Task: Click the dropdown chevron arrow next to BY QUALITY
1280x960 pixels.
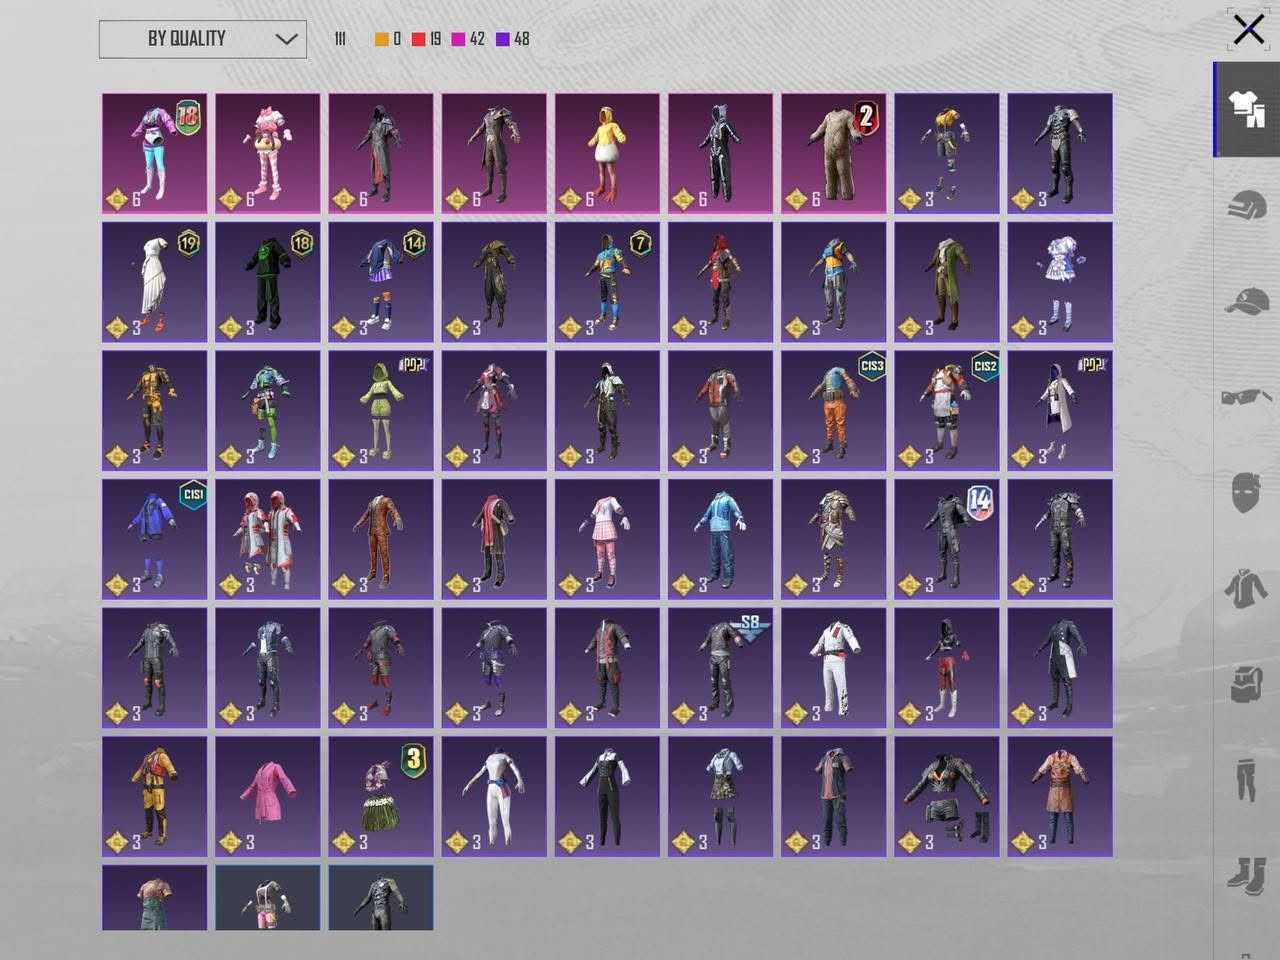Action: pos(286,40)
